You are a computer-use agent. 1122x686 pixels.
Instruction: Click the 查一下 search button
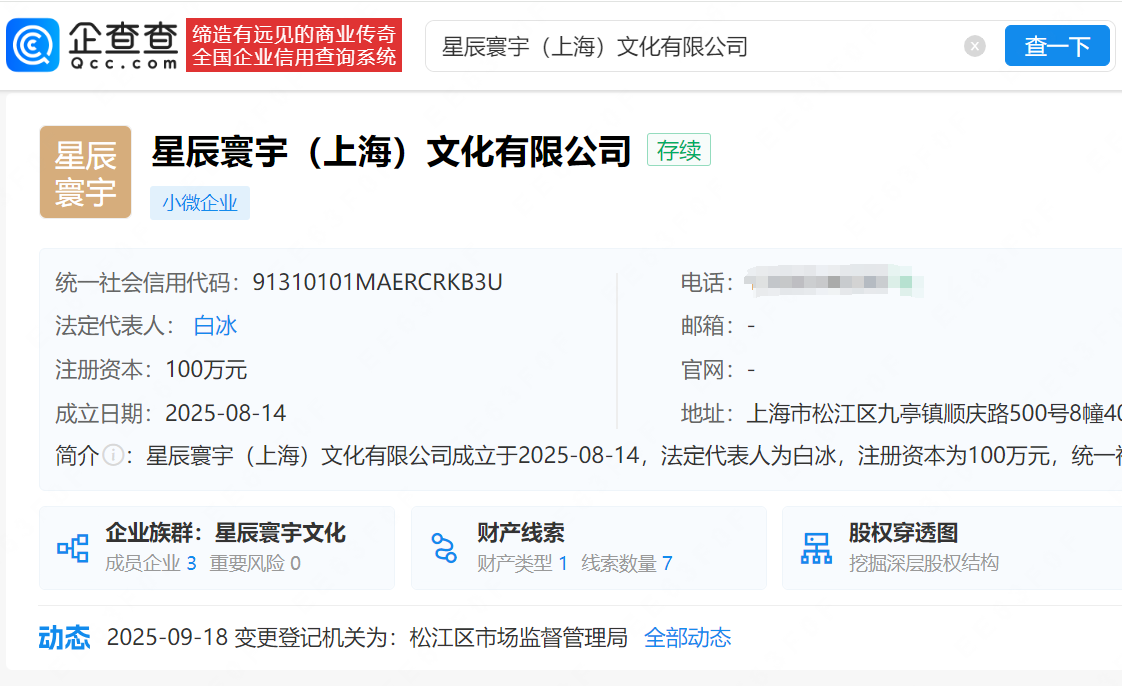(x=1056, y=46)
